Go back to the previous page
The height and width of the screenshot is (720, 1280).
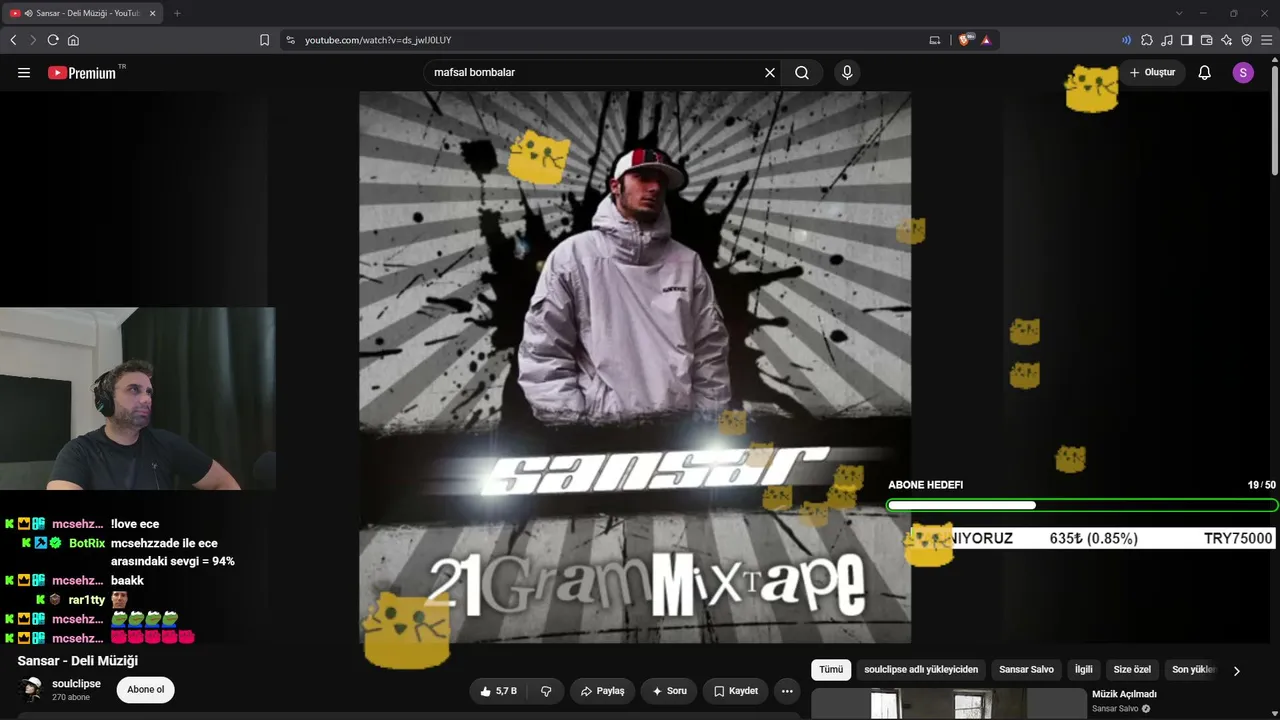13,40
